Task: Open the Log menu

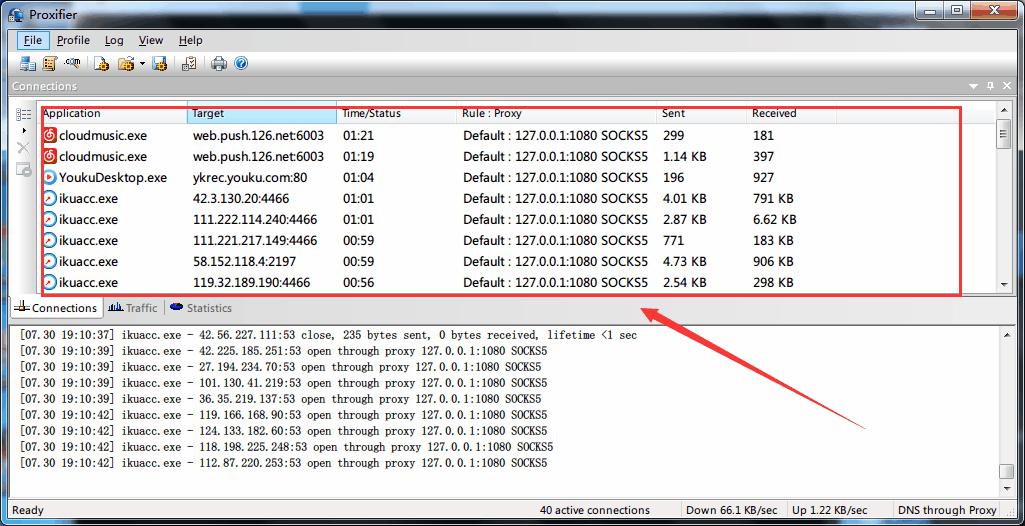Action: click(x=114, y=40)
